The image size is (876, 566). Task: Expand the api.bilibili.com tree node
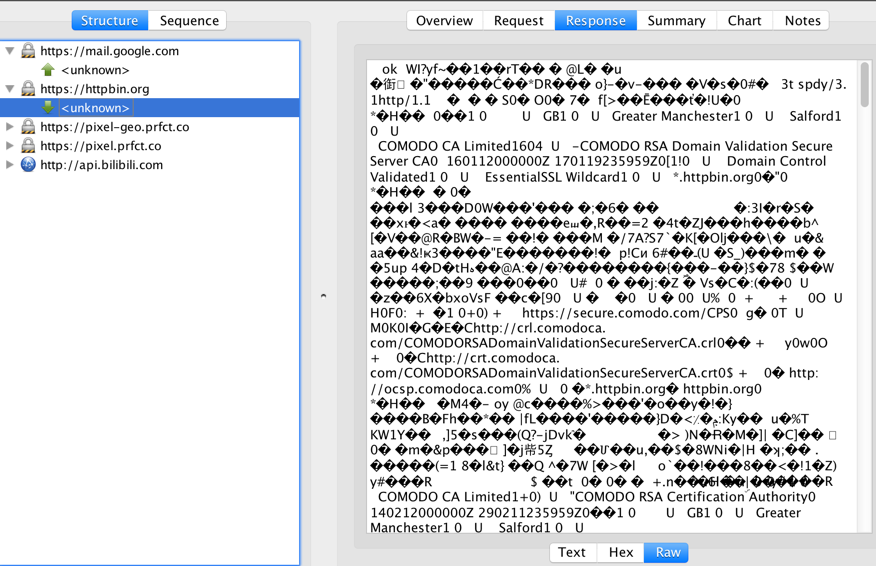10,165
